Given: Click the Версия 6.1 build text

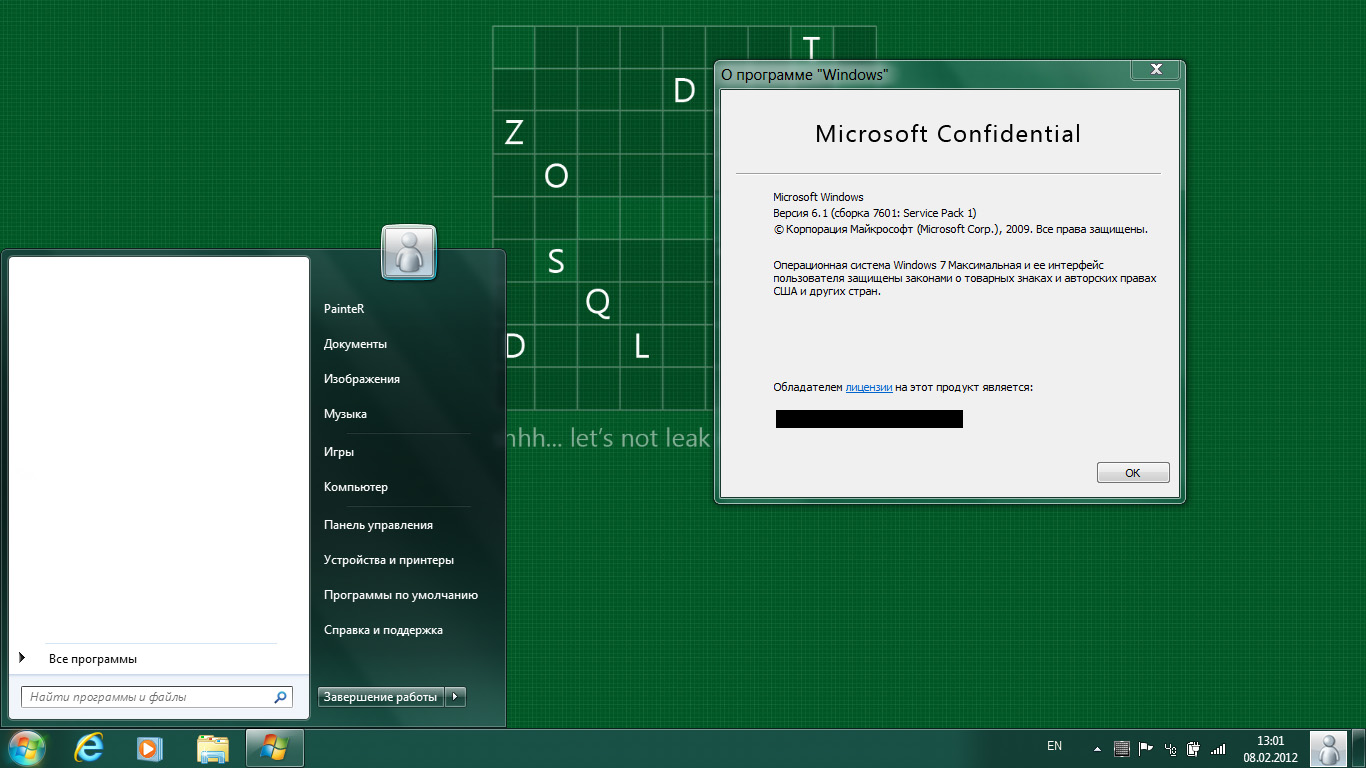Looking at the screenshot, I should coord(875,213).
